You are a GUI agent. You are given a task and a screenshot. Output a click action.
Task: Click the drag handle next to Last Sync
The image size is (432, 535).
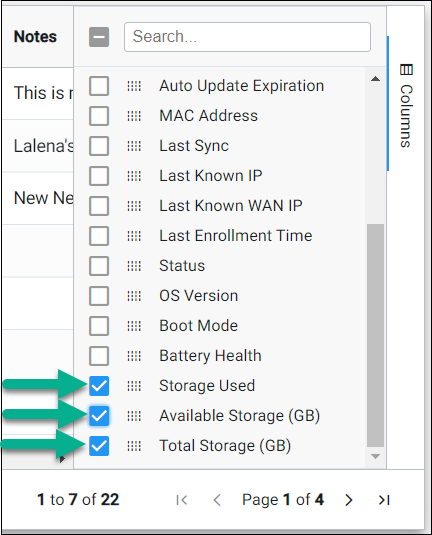point(134,146)
